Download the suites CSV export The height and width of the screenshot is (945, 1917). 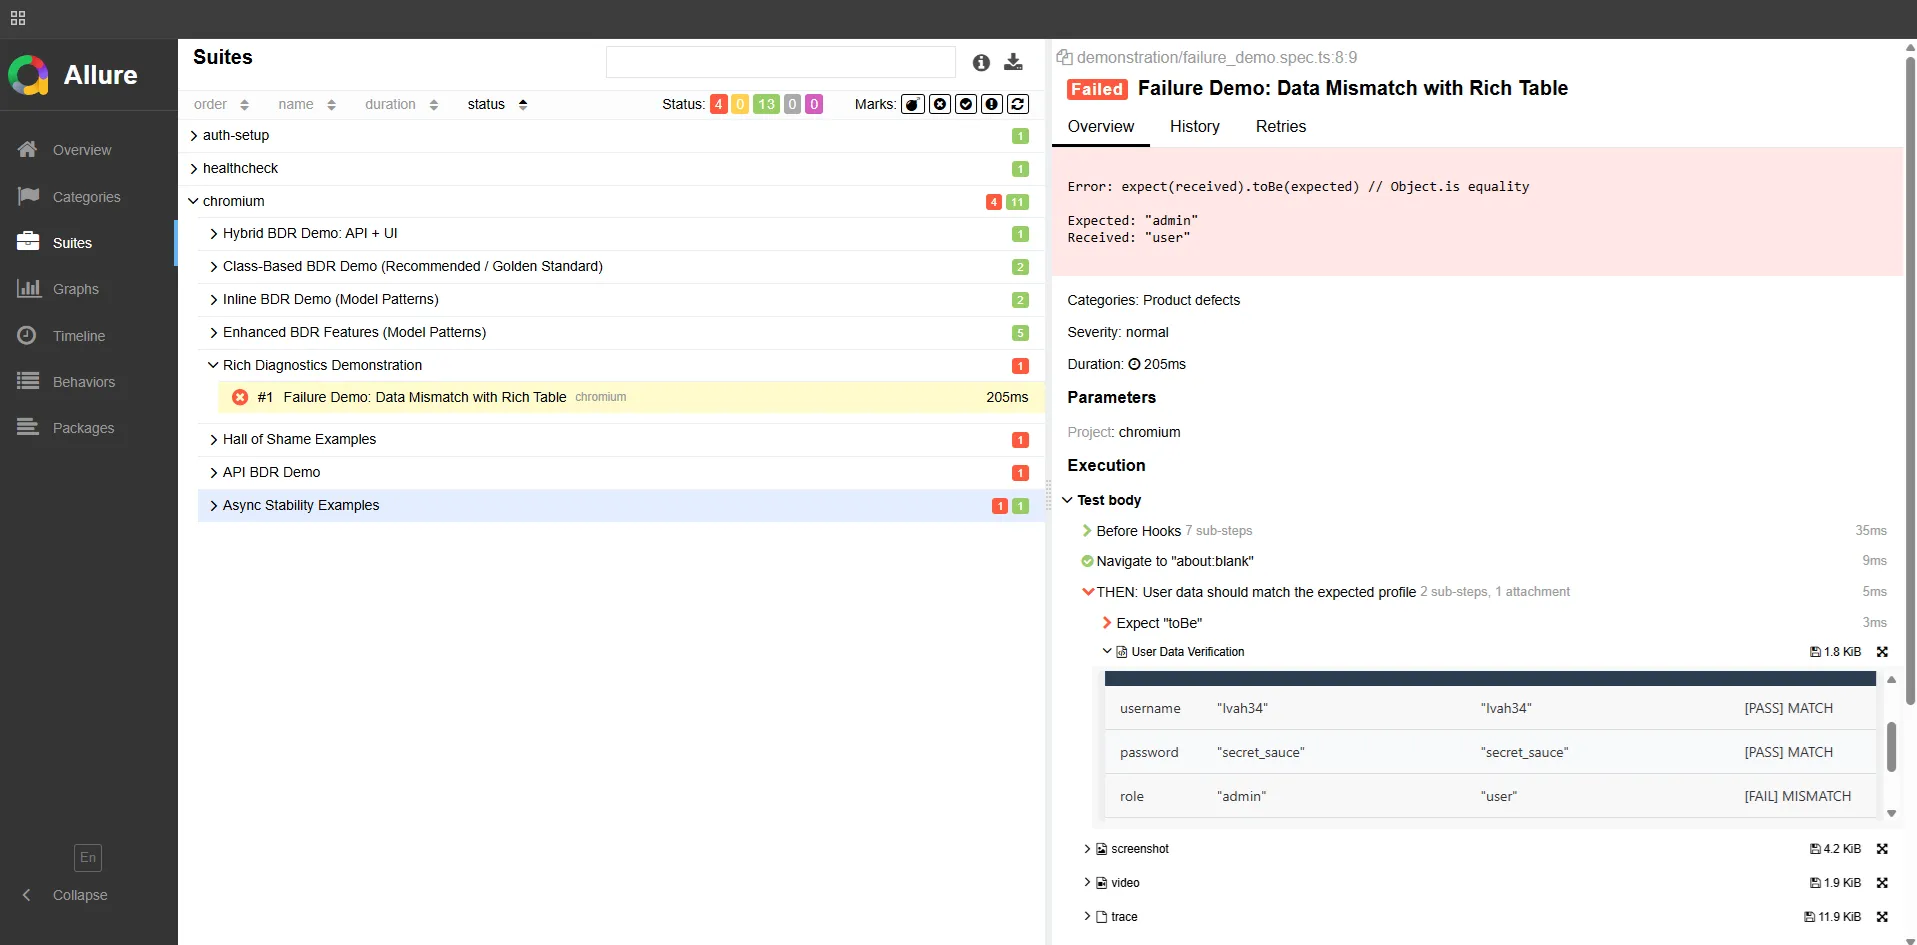[1013, 62]
